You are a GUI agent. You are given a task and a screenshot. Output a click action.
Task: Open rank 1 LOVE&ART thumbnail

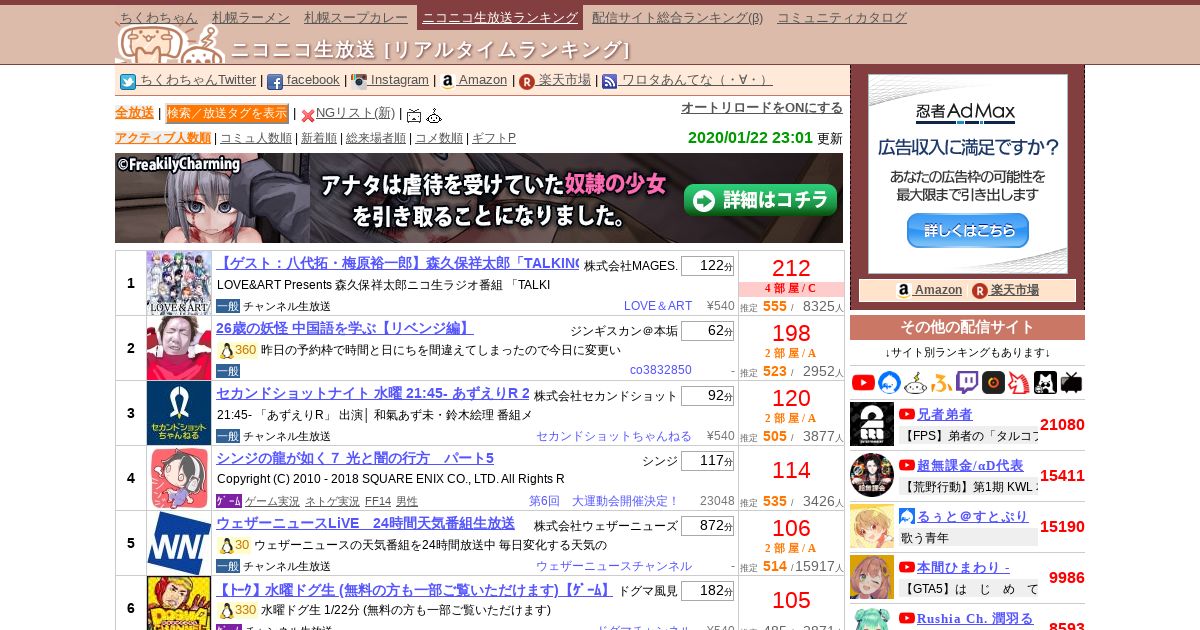coord(179,283)
